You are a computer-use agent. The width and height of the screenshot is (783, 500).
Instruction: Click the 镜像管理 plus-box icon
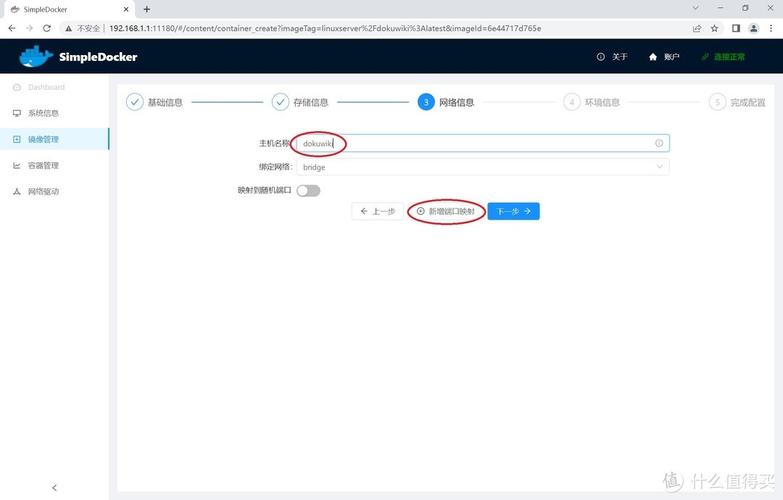pos(17,139)
